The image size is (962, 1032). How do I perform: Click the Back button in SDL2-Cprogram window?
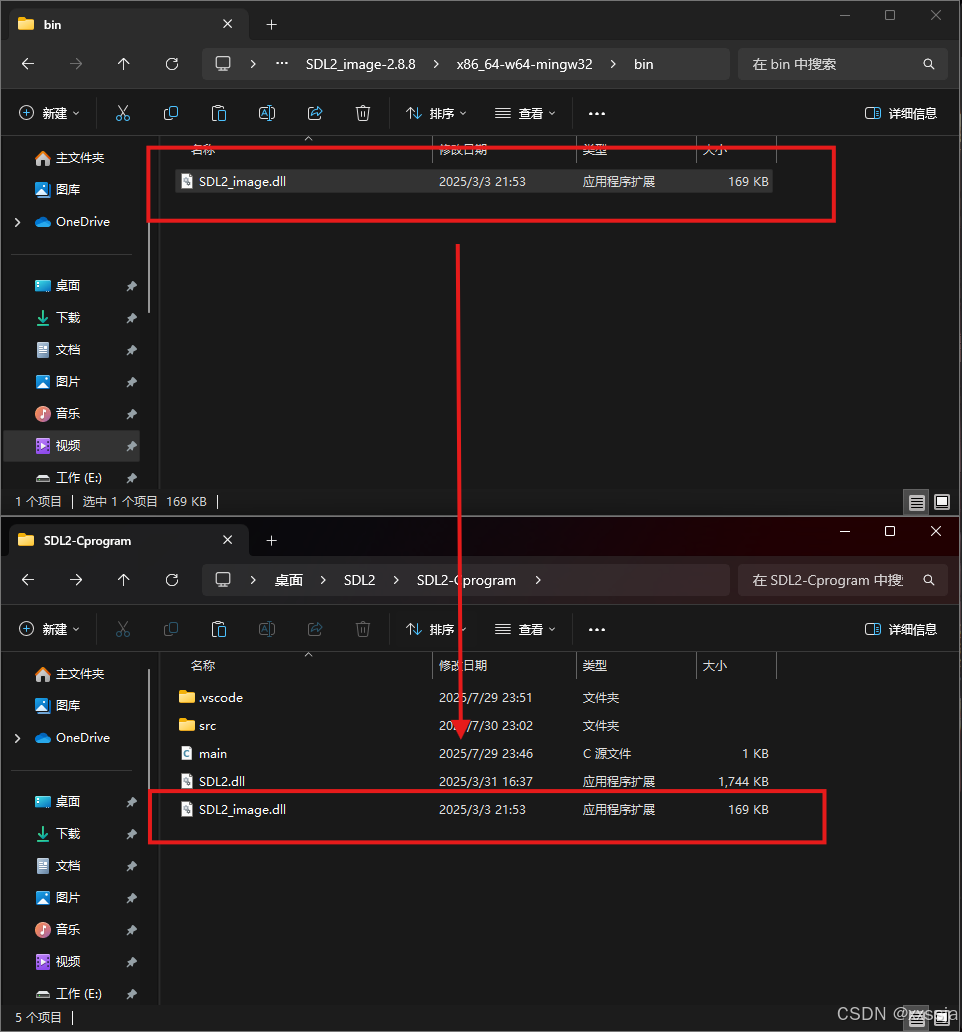(x=27, y=579)
